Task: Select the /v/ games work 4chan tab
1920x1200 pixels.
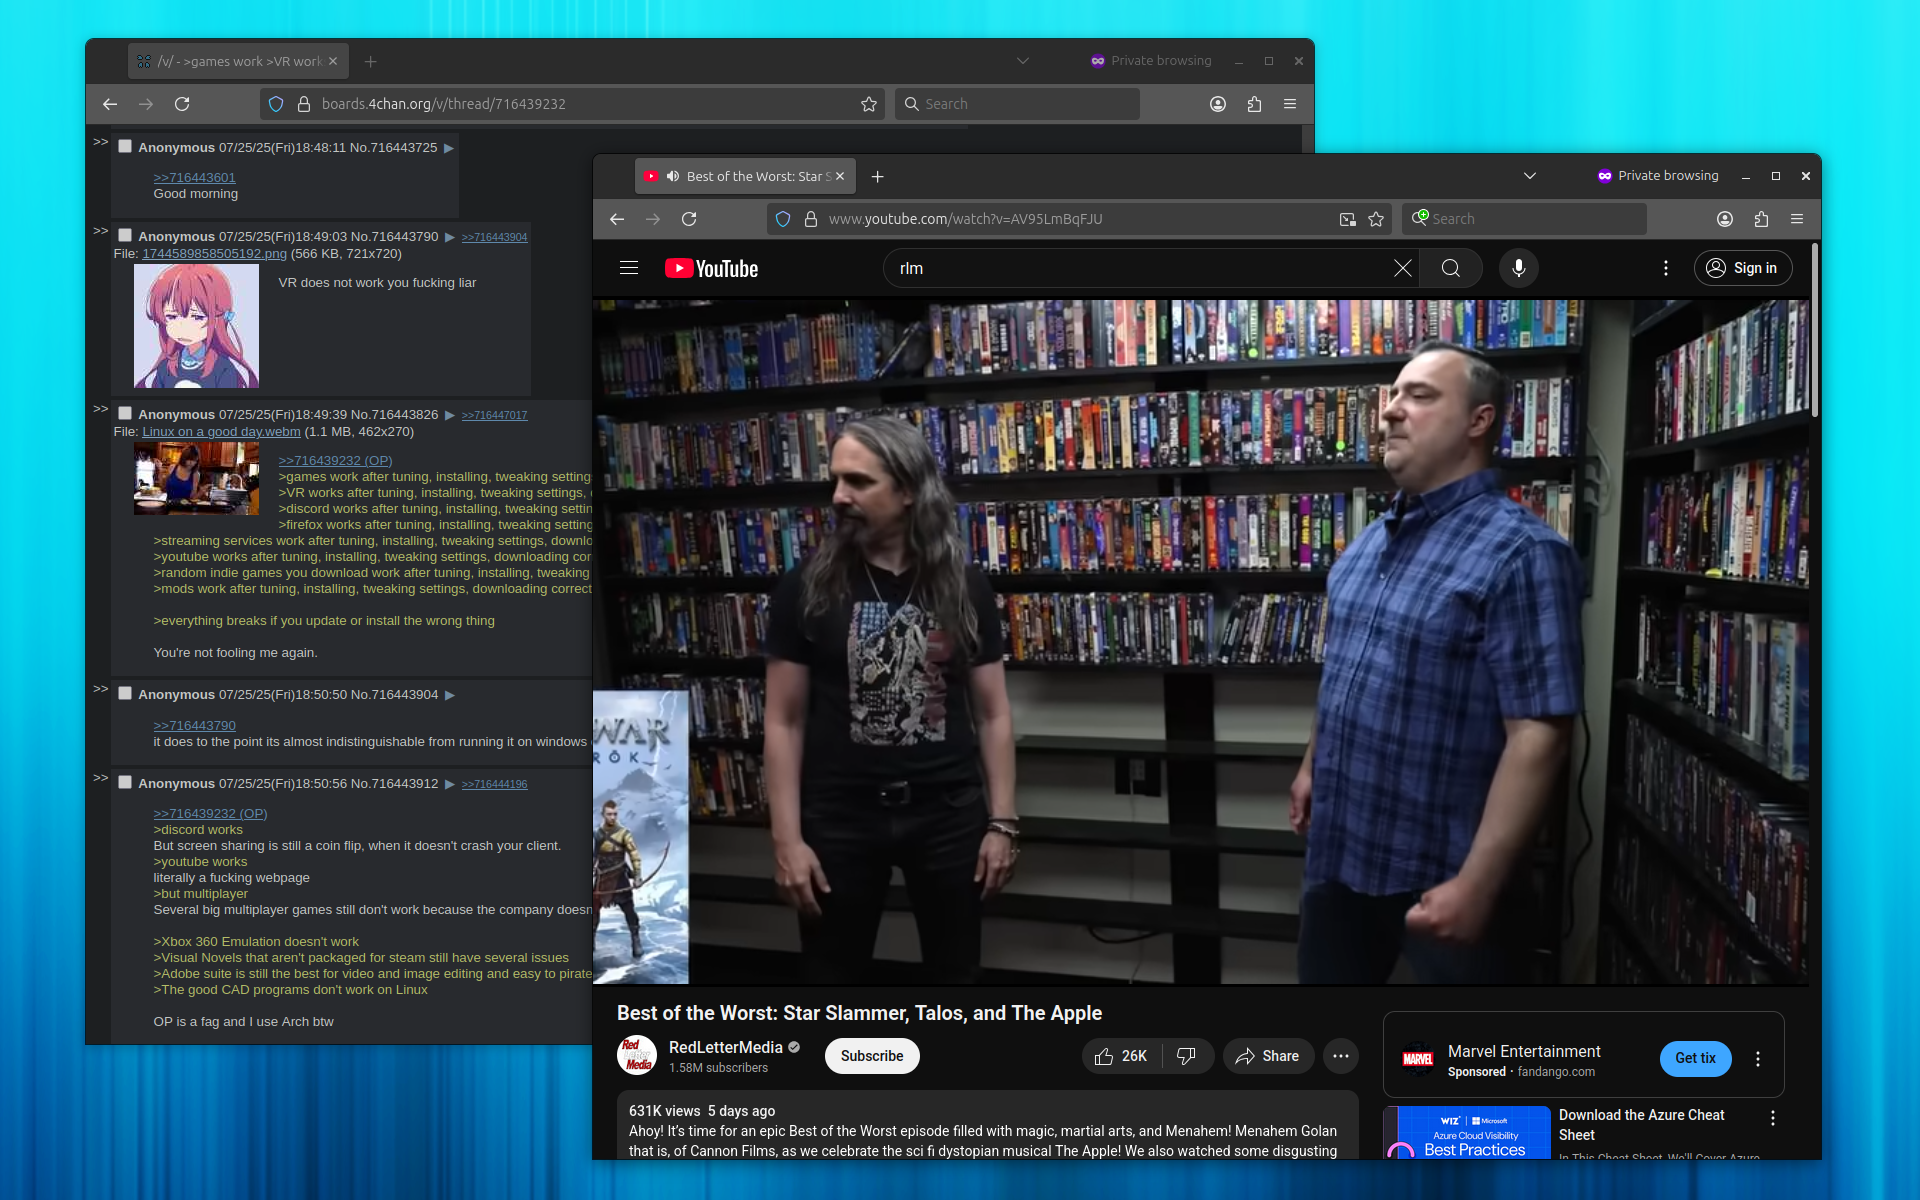Action: pyautogui.click(x=238, y=61)
